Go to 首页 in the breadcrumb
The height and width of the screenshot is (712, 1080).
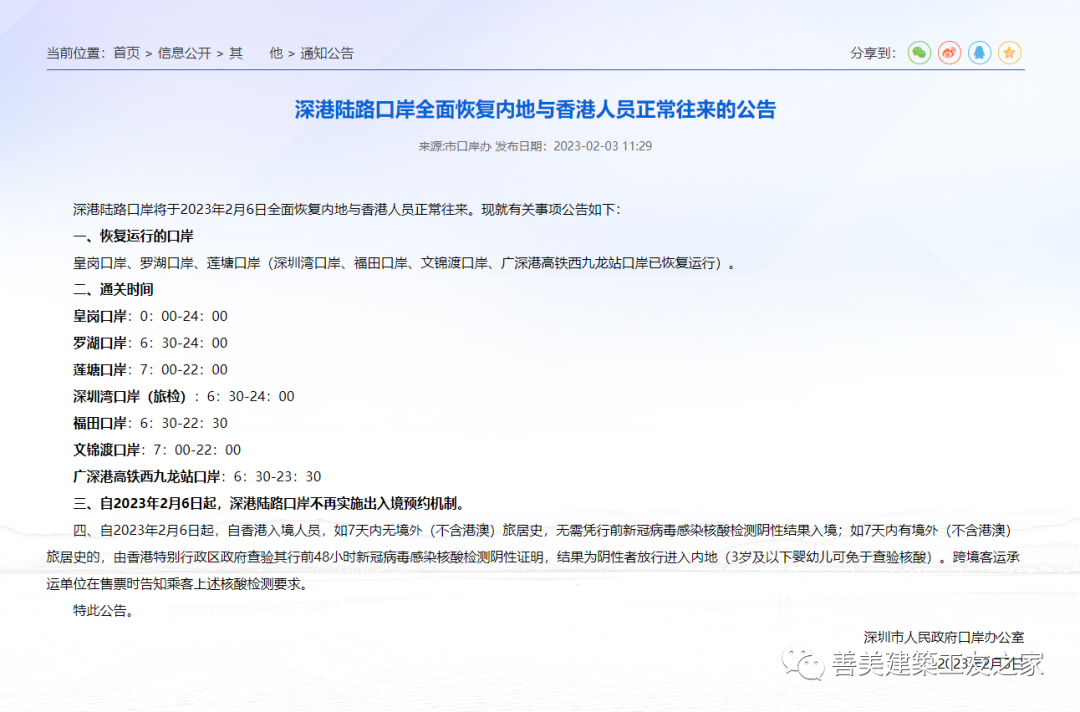tap(127, 53)
